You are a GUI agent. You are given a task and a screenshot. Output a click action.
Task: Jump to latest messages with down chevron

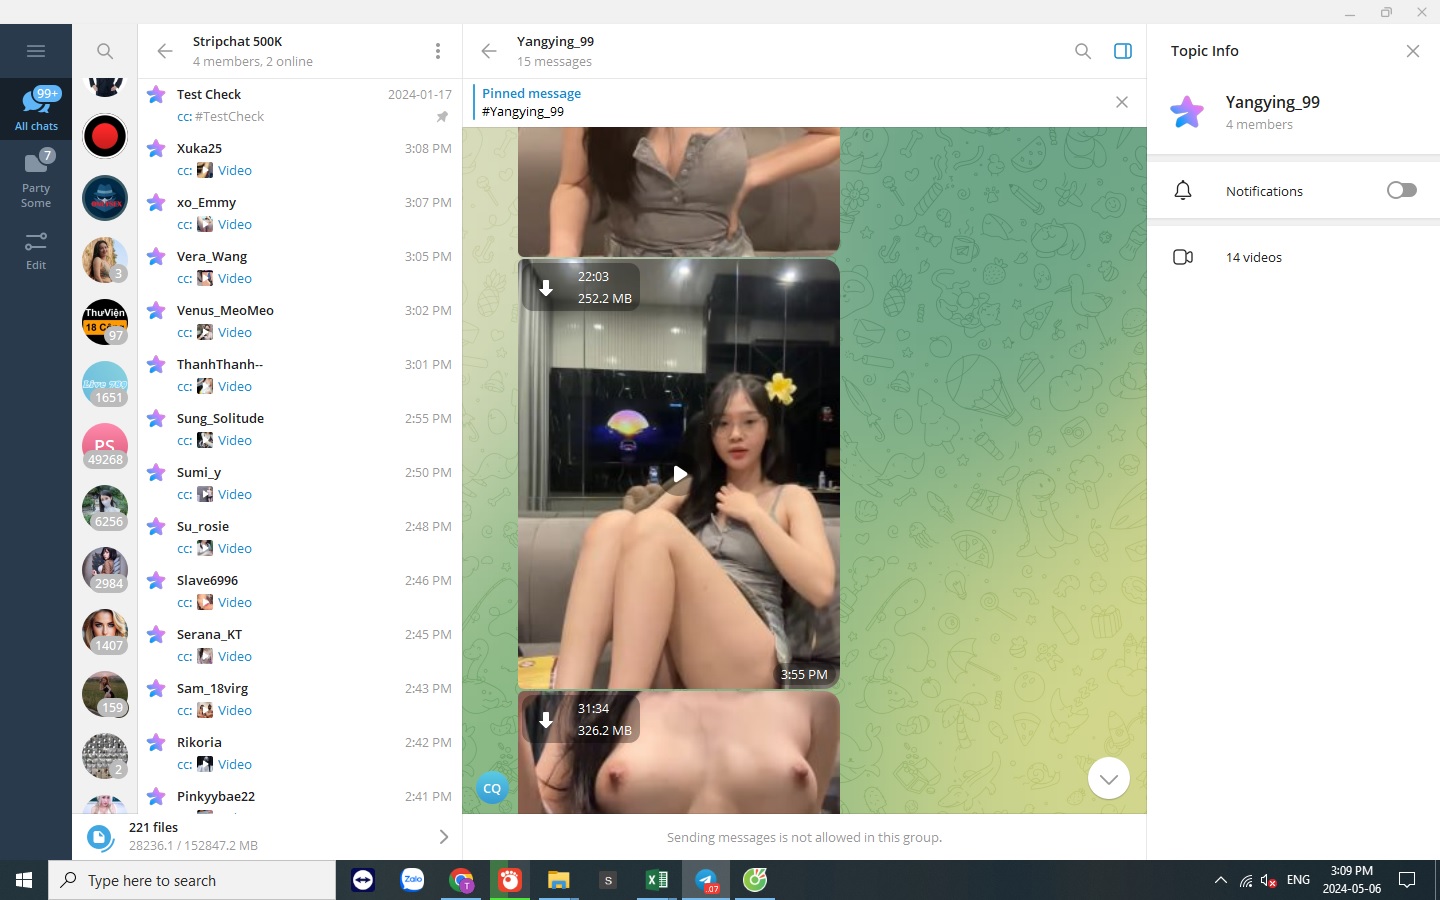(1108, 778)
